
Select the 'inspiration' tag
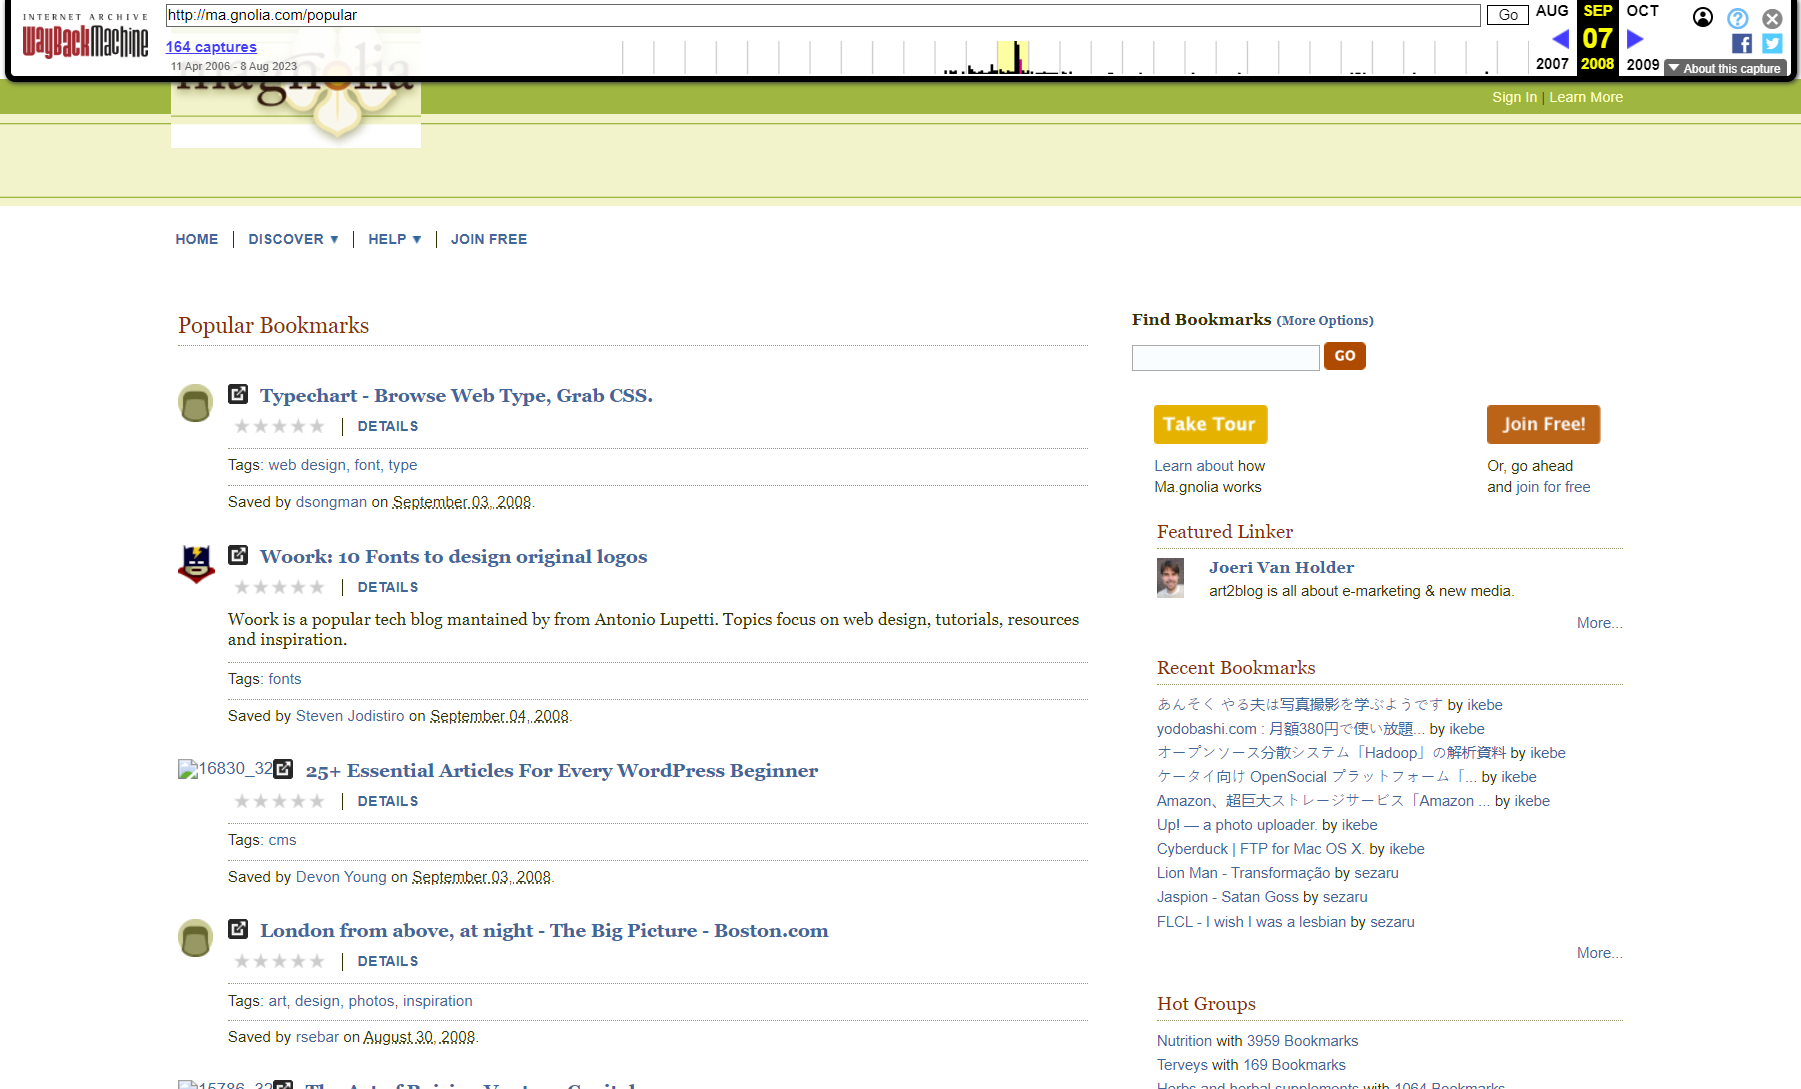(438, 1001)
